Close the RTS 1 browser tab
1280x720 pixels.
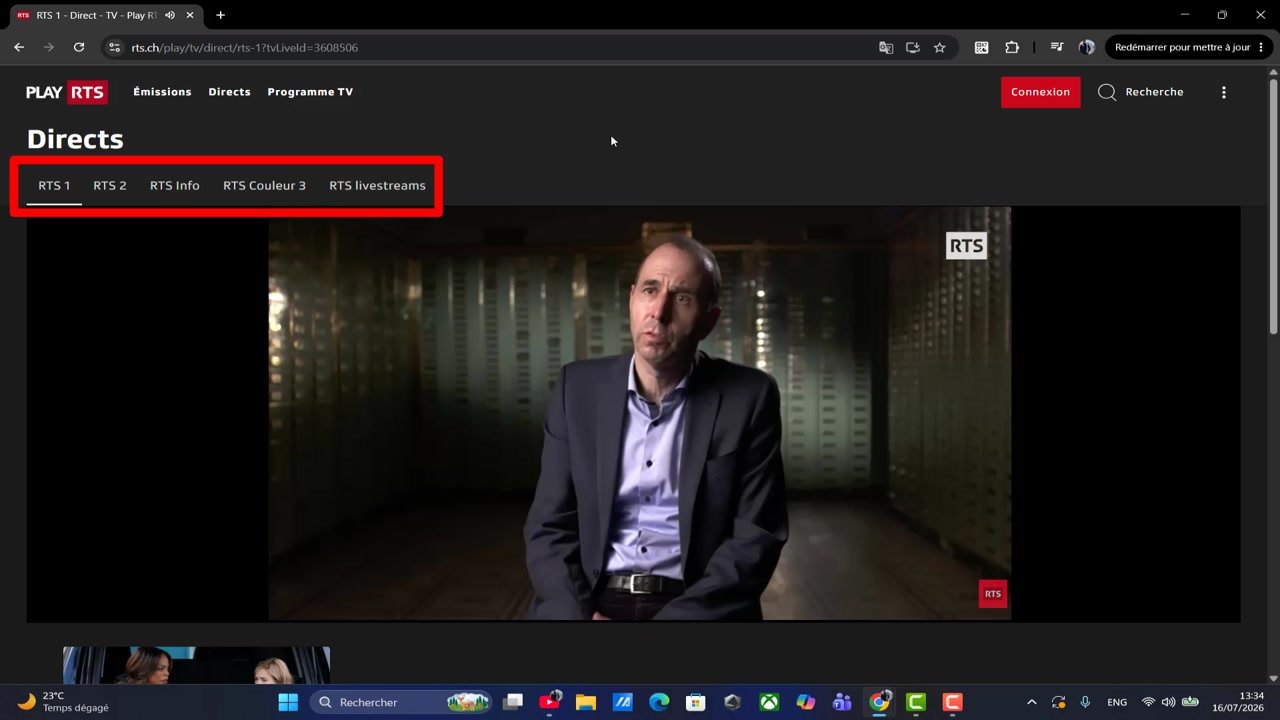point(190,15)
